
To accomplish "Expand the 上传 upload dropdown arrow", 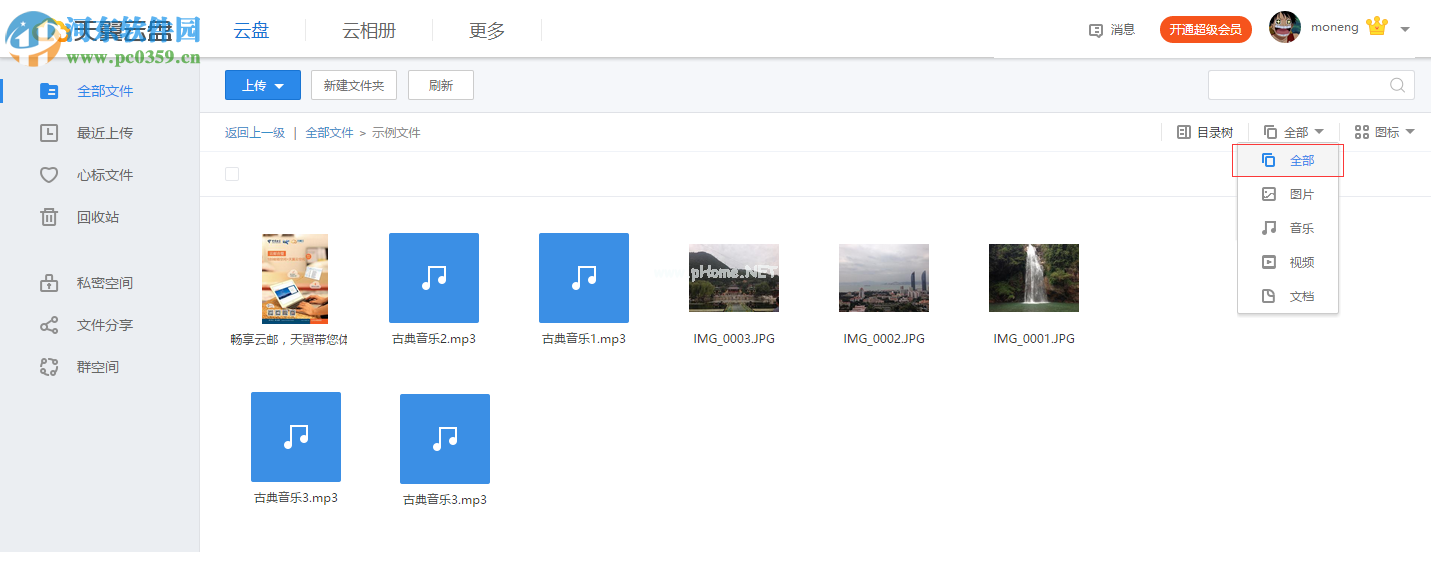I will pos(280,86).
